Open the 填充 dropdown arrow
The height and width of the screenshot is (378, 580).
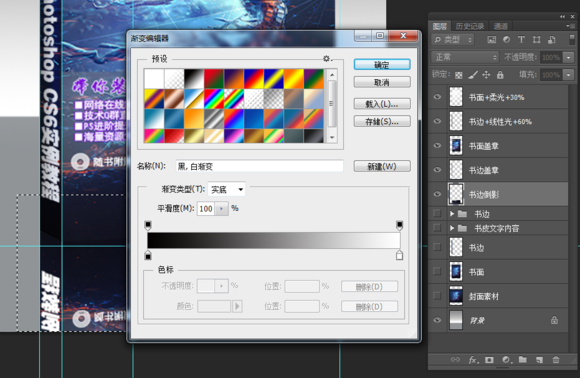569,75
